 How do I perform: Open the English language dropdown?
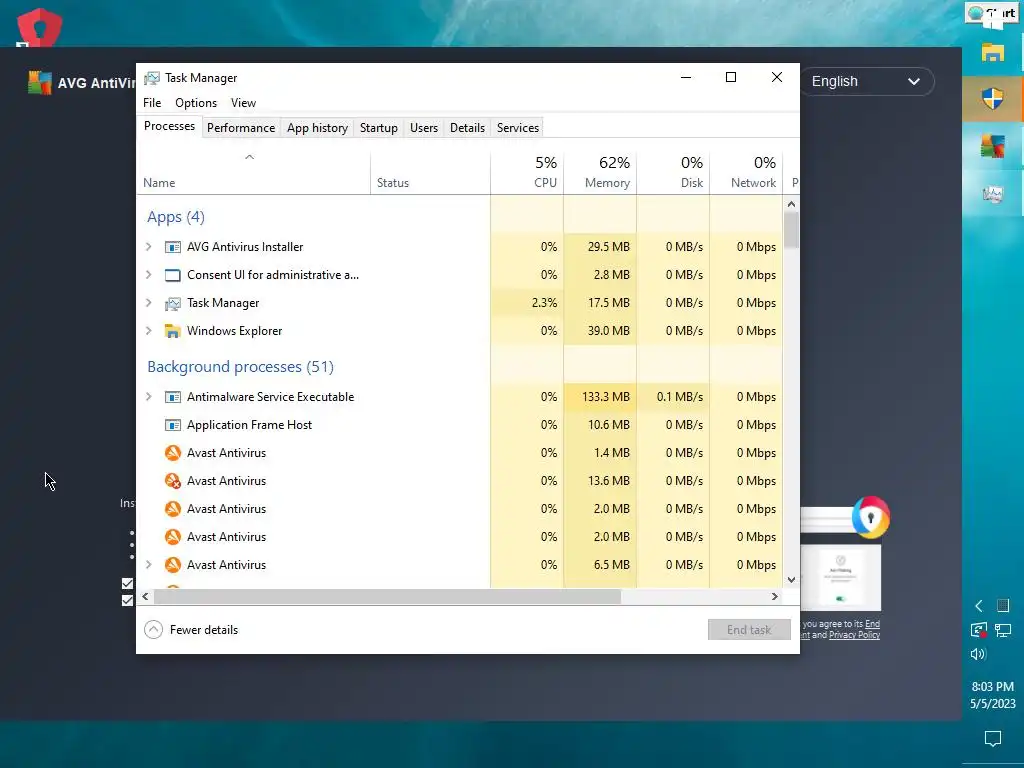[x=866, y=82]
